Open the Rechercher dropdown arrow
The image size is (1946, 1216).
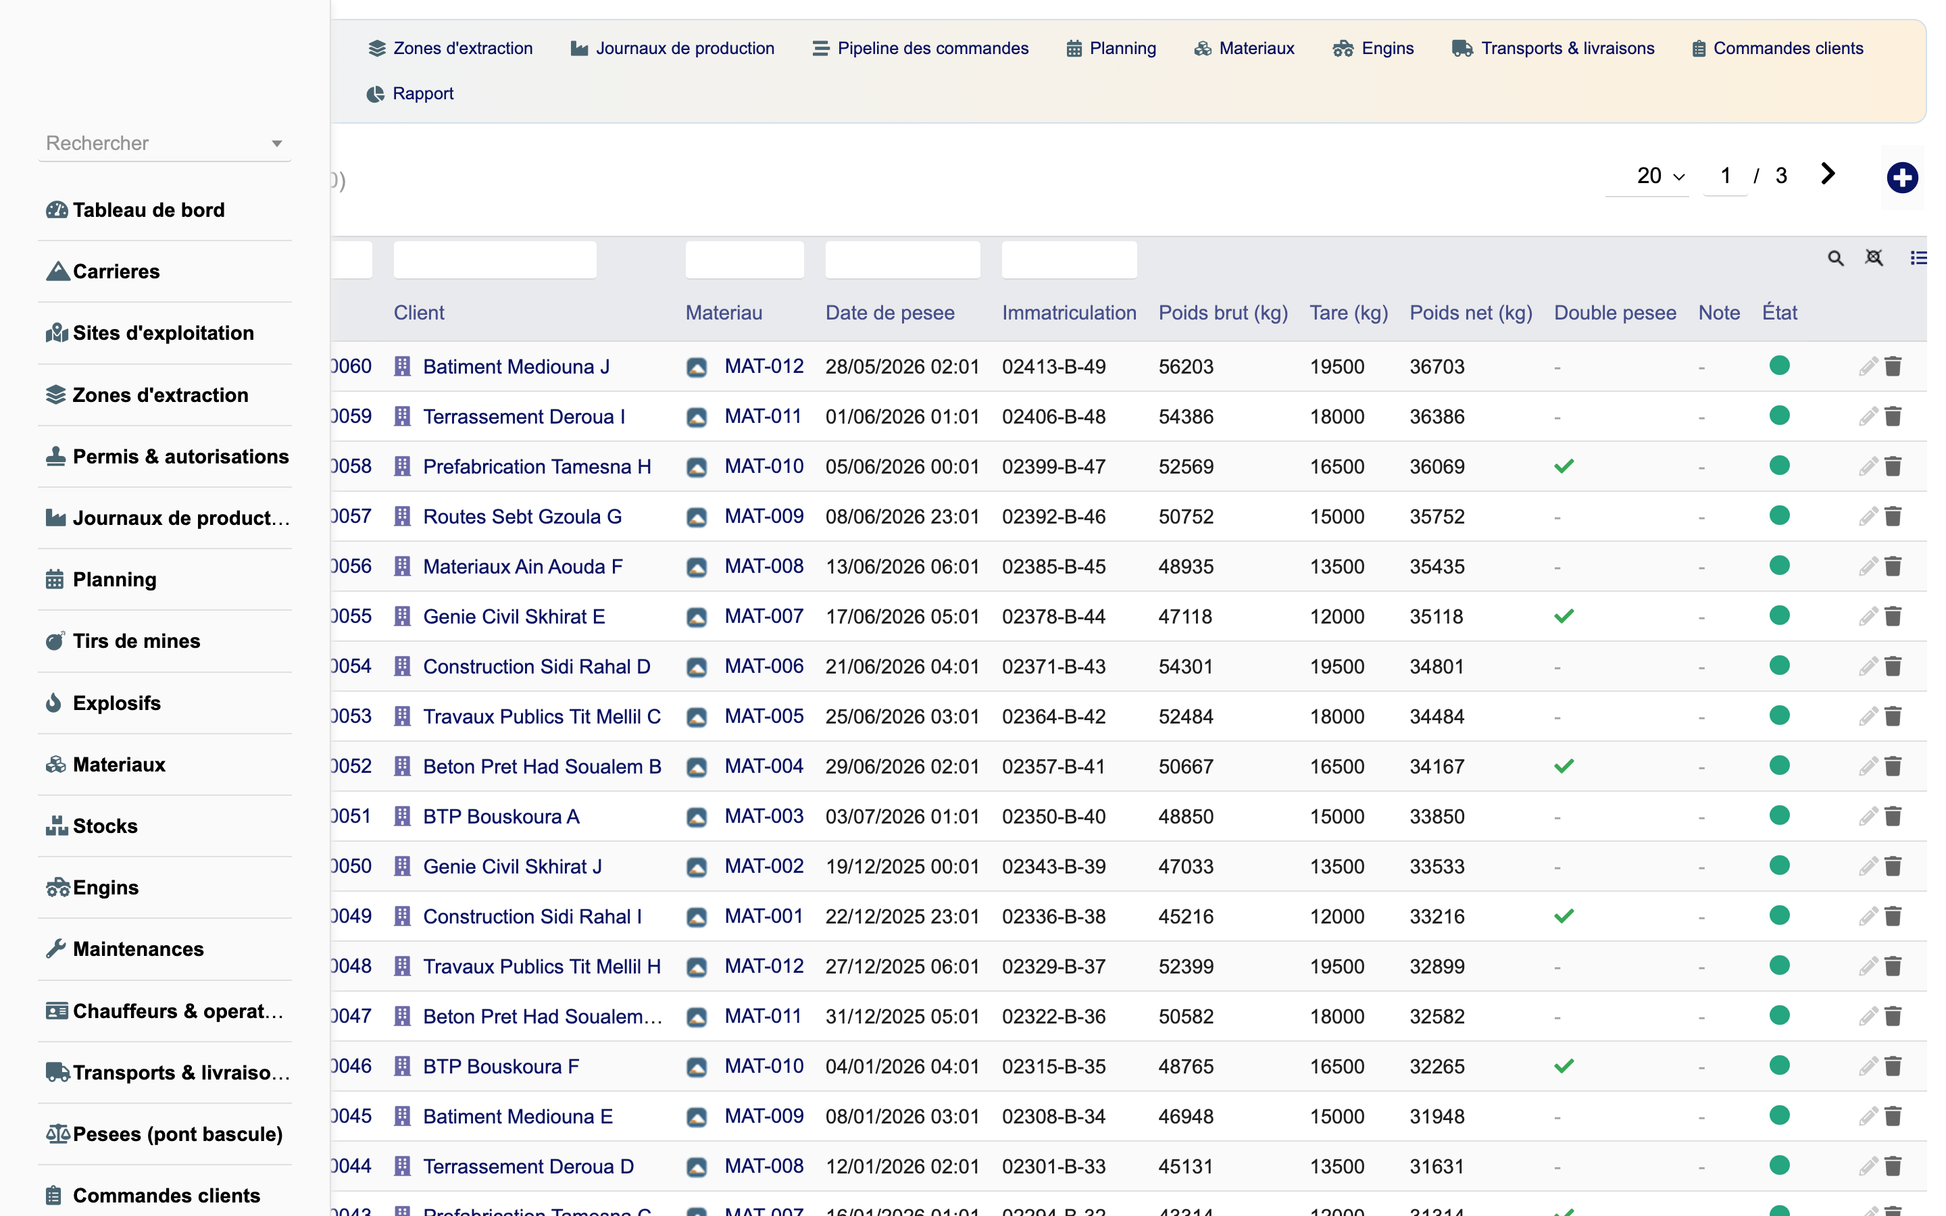coord(277,144)
